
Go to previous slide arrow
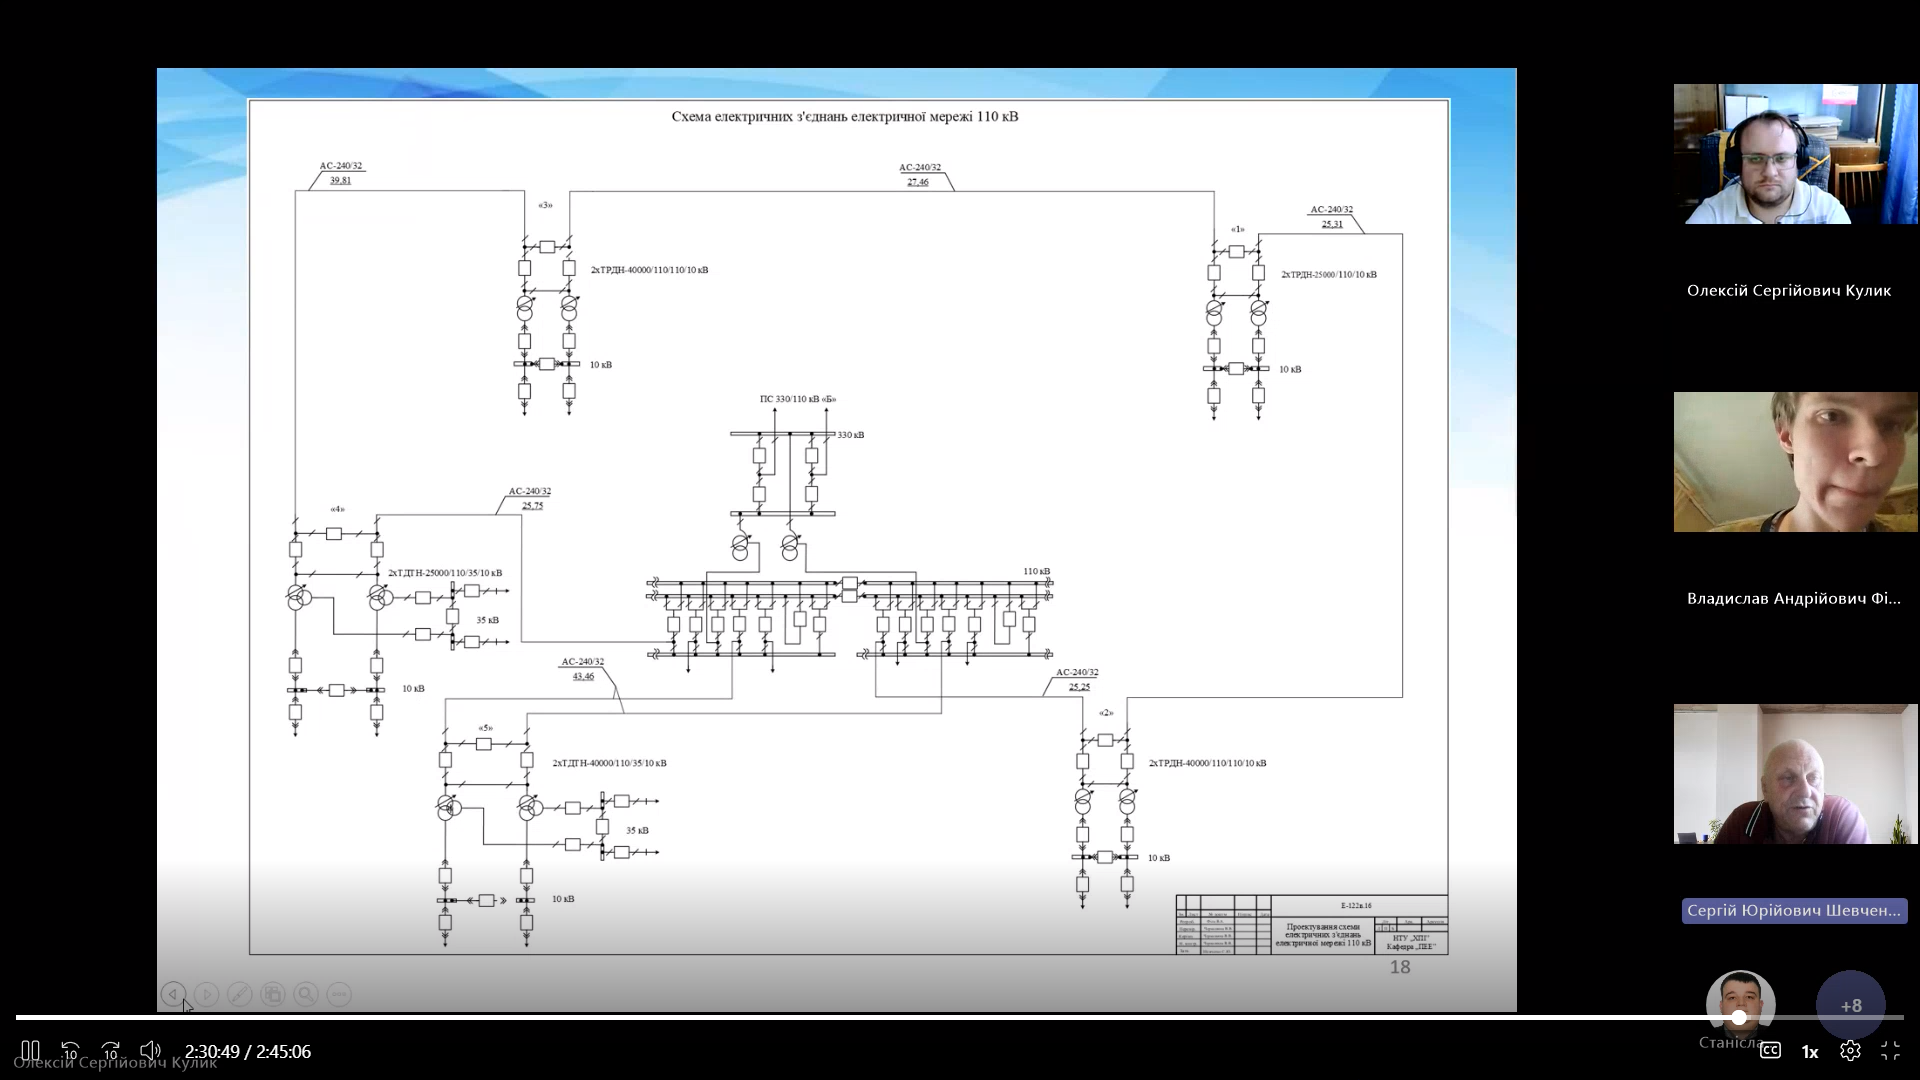[173, 994]
